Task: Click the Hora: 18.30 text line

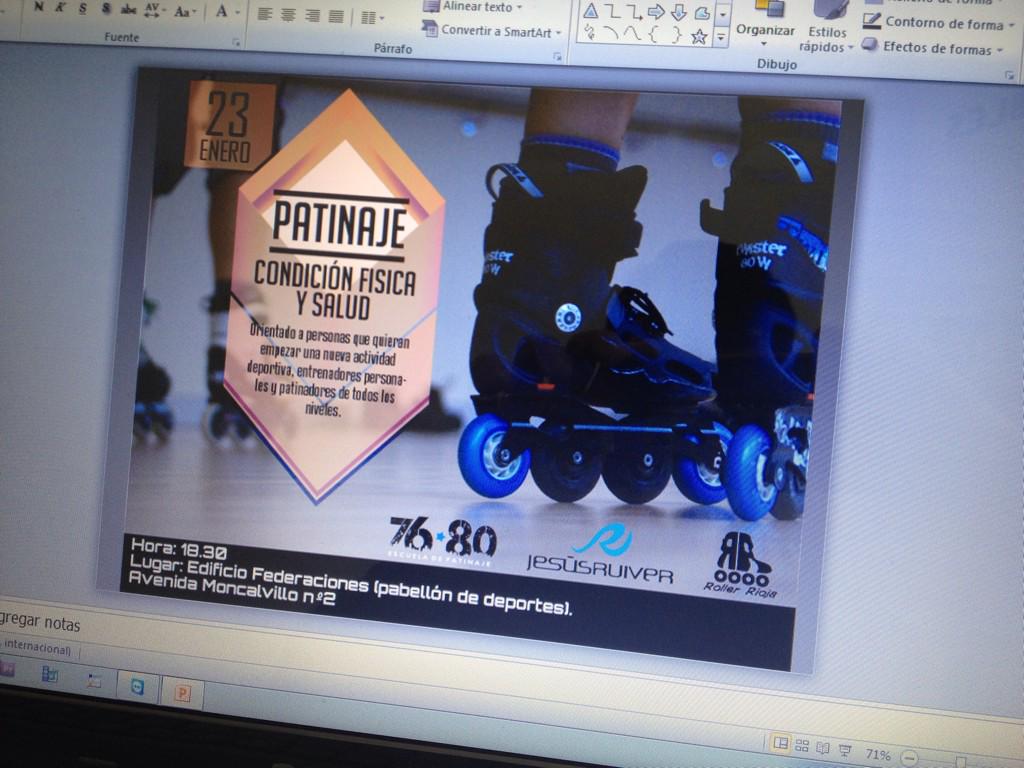Action: [x=178, y=549]
